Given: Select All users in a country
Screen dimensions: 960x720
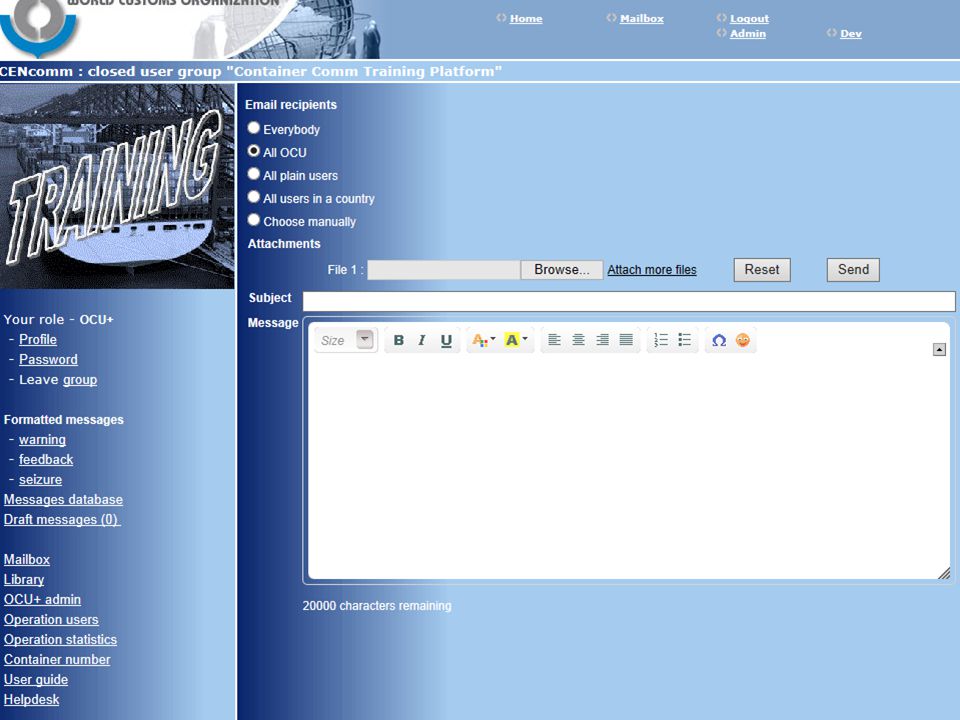Looking at the screenshot, I should (253, 197).
